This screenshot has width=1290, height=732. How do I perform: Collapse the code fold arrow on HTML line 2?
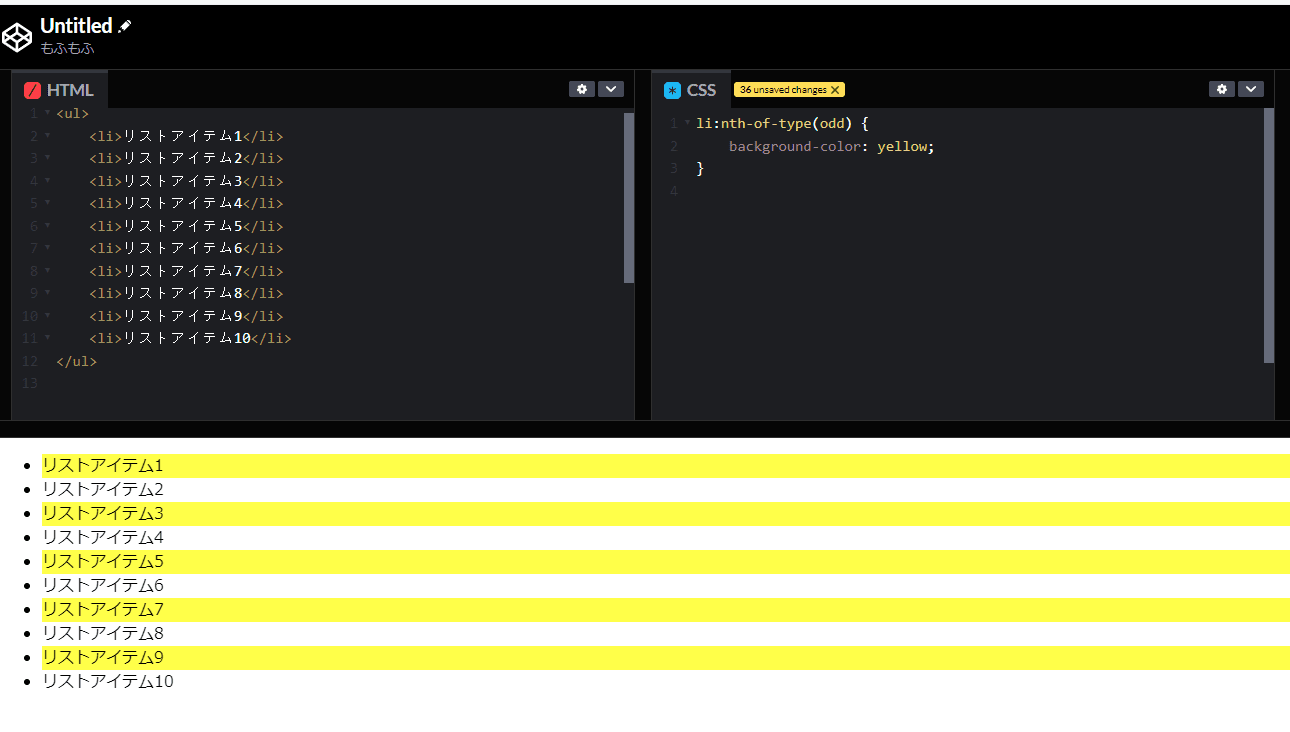pyautogui.click(x=46, y=135)
